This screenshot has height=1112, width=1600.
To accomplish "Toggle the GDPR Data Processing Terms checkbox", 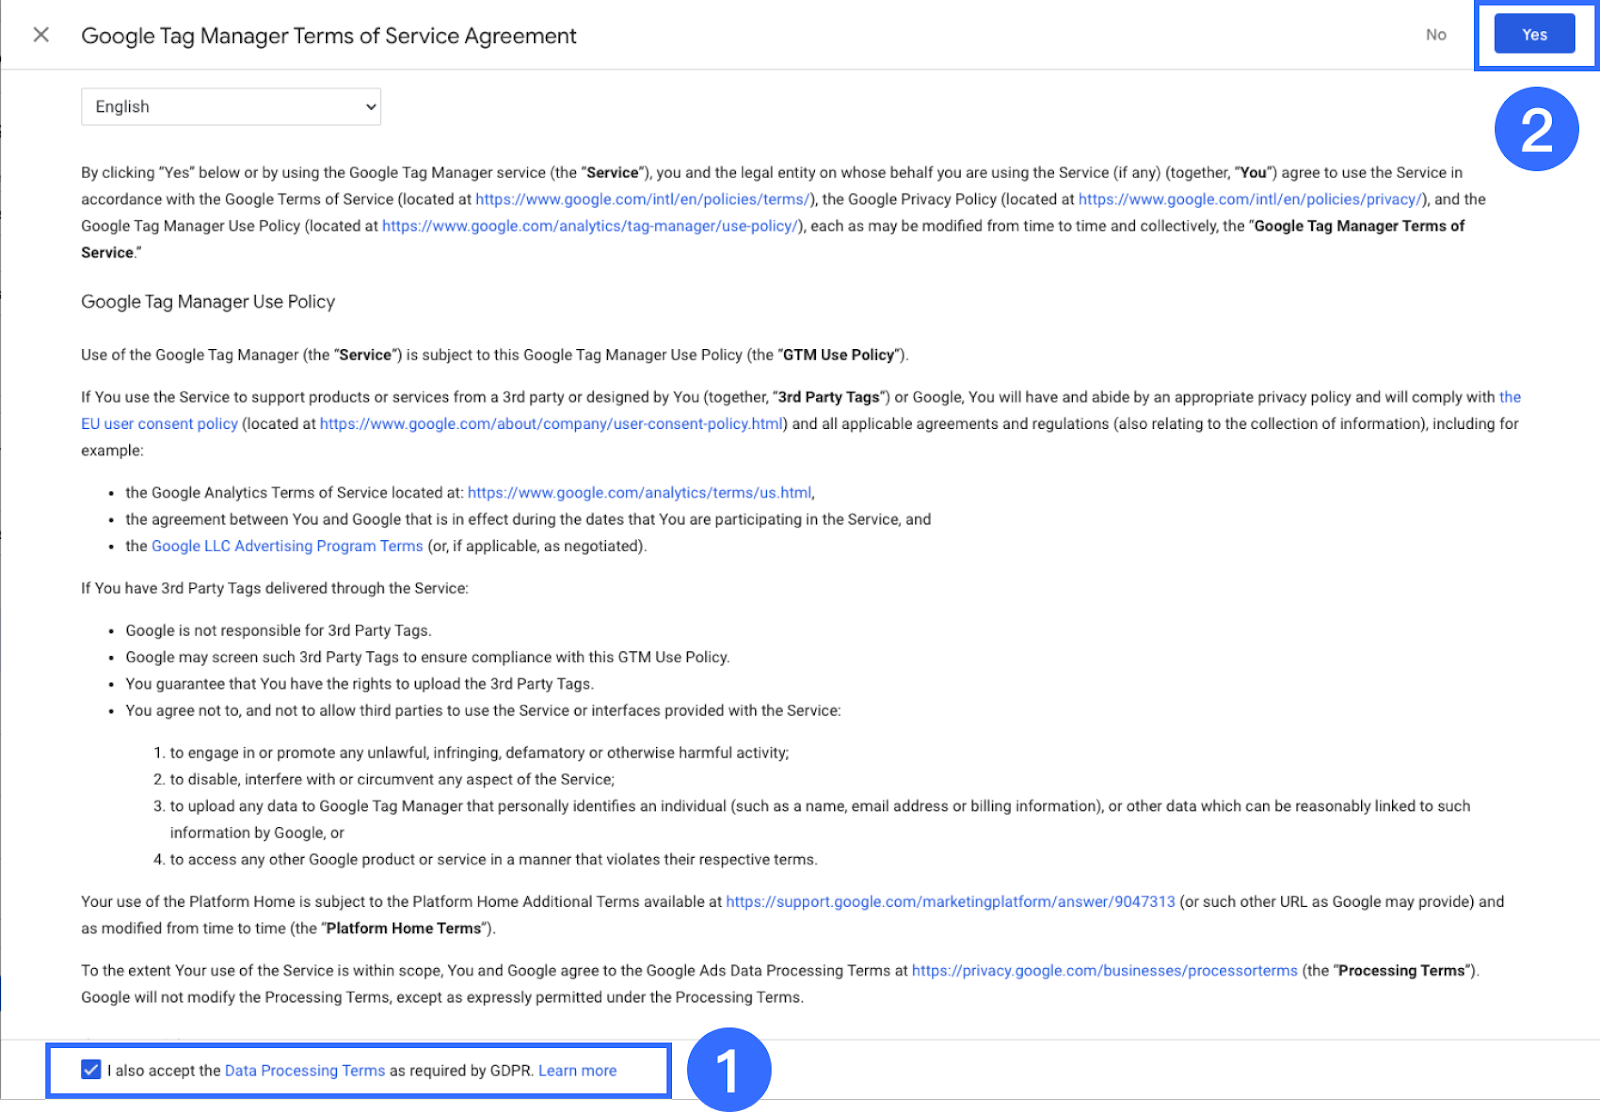I will click(x=91, y=1070).
